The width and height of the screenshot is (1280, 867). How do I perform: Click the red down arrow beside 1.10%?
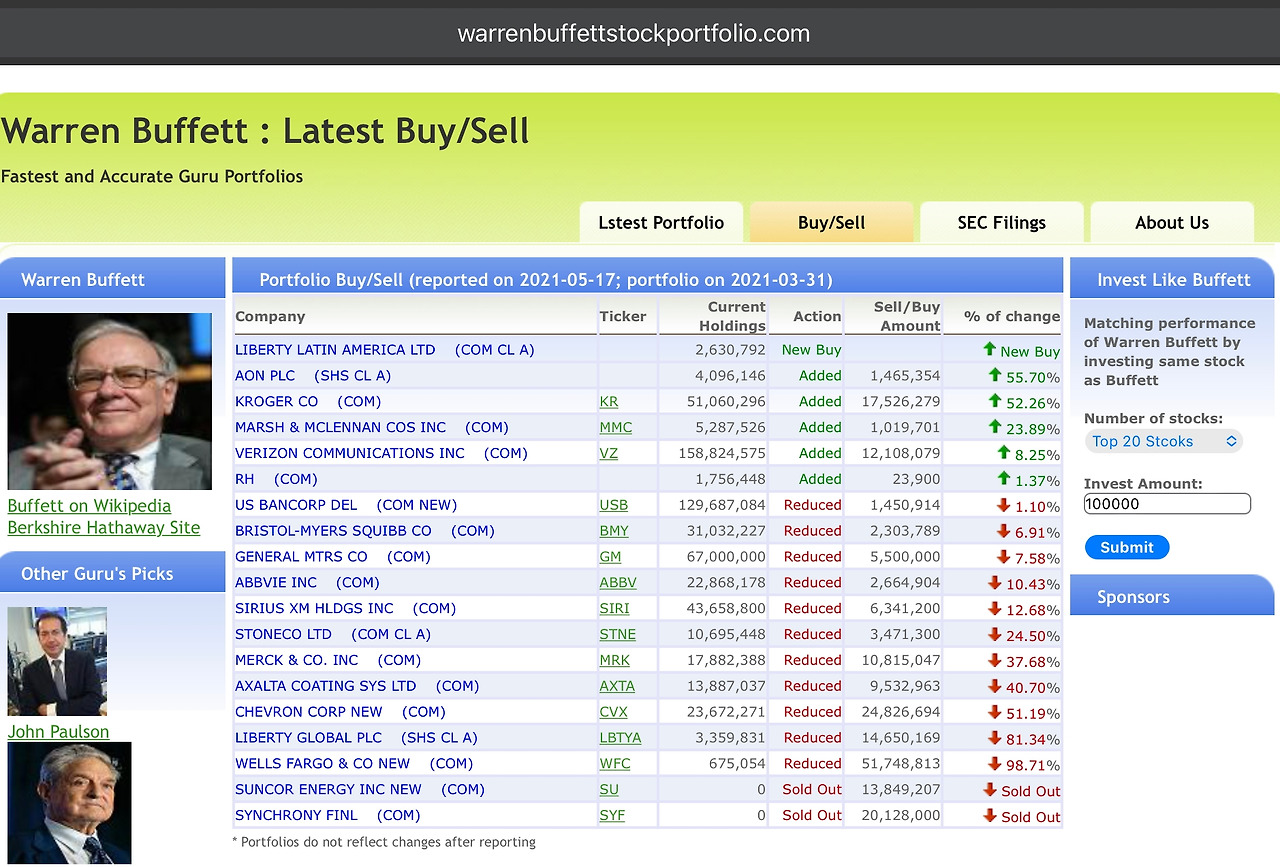coord(1003,505)
